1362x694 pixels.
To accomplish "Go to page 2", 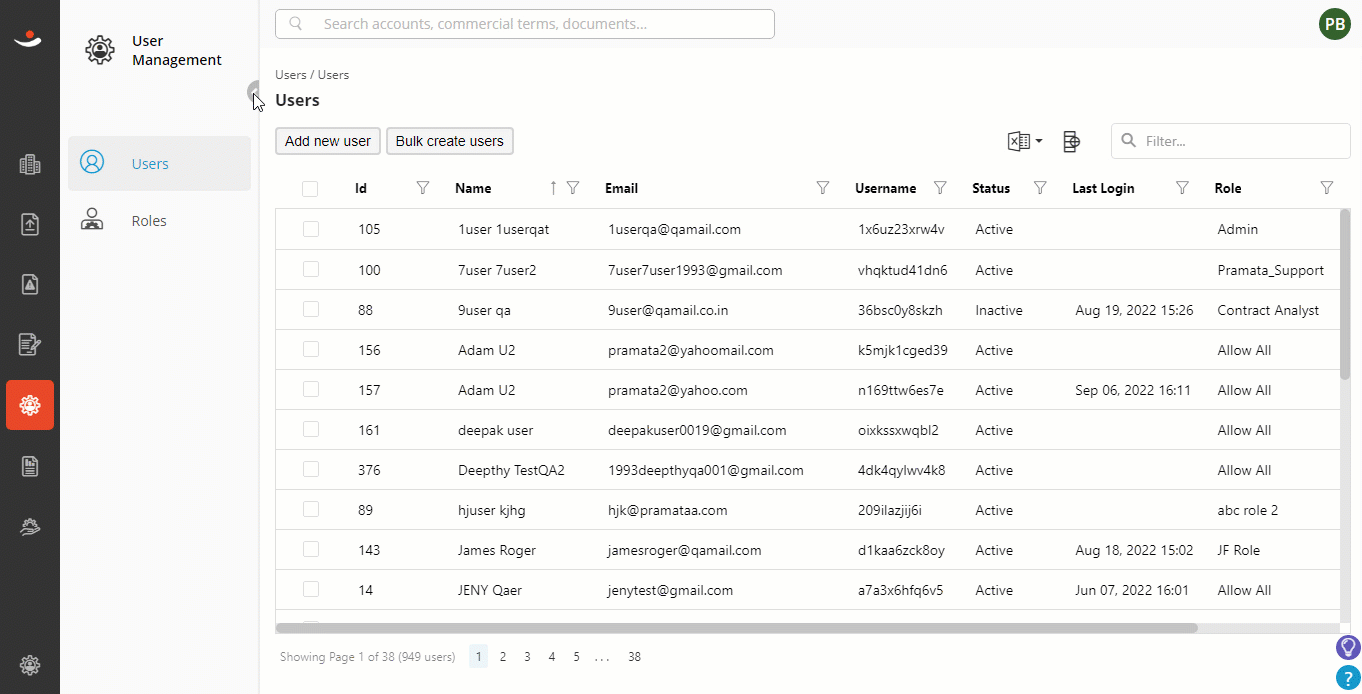I will point(503,657).
